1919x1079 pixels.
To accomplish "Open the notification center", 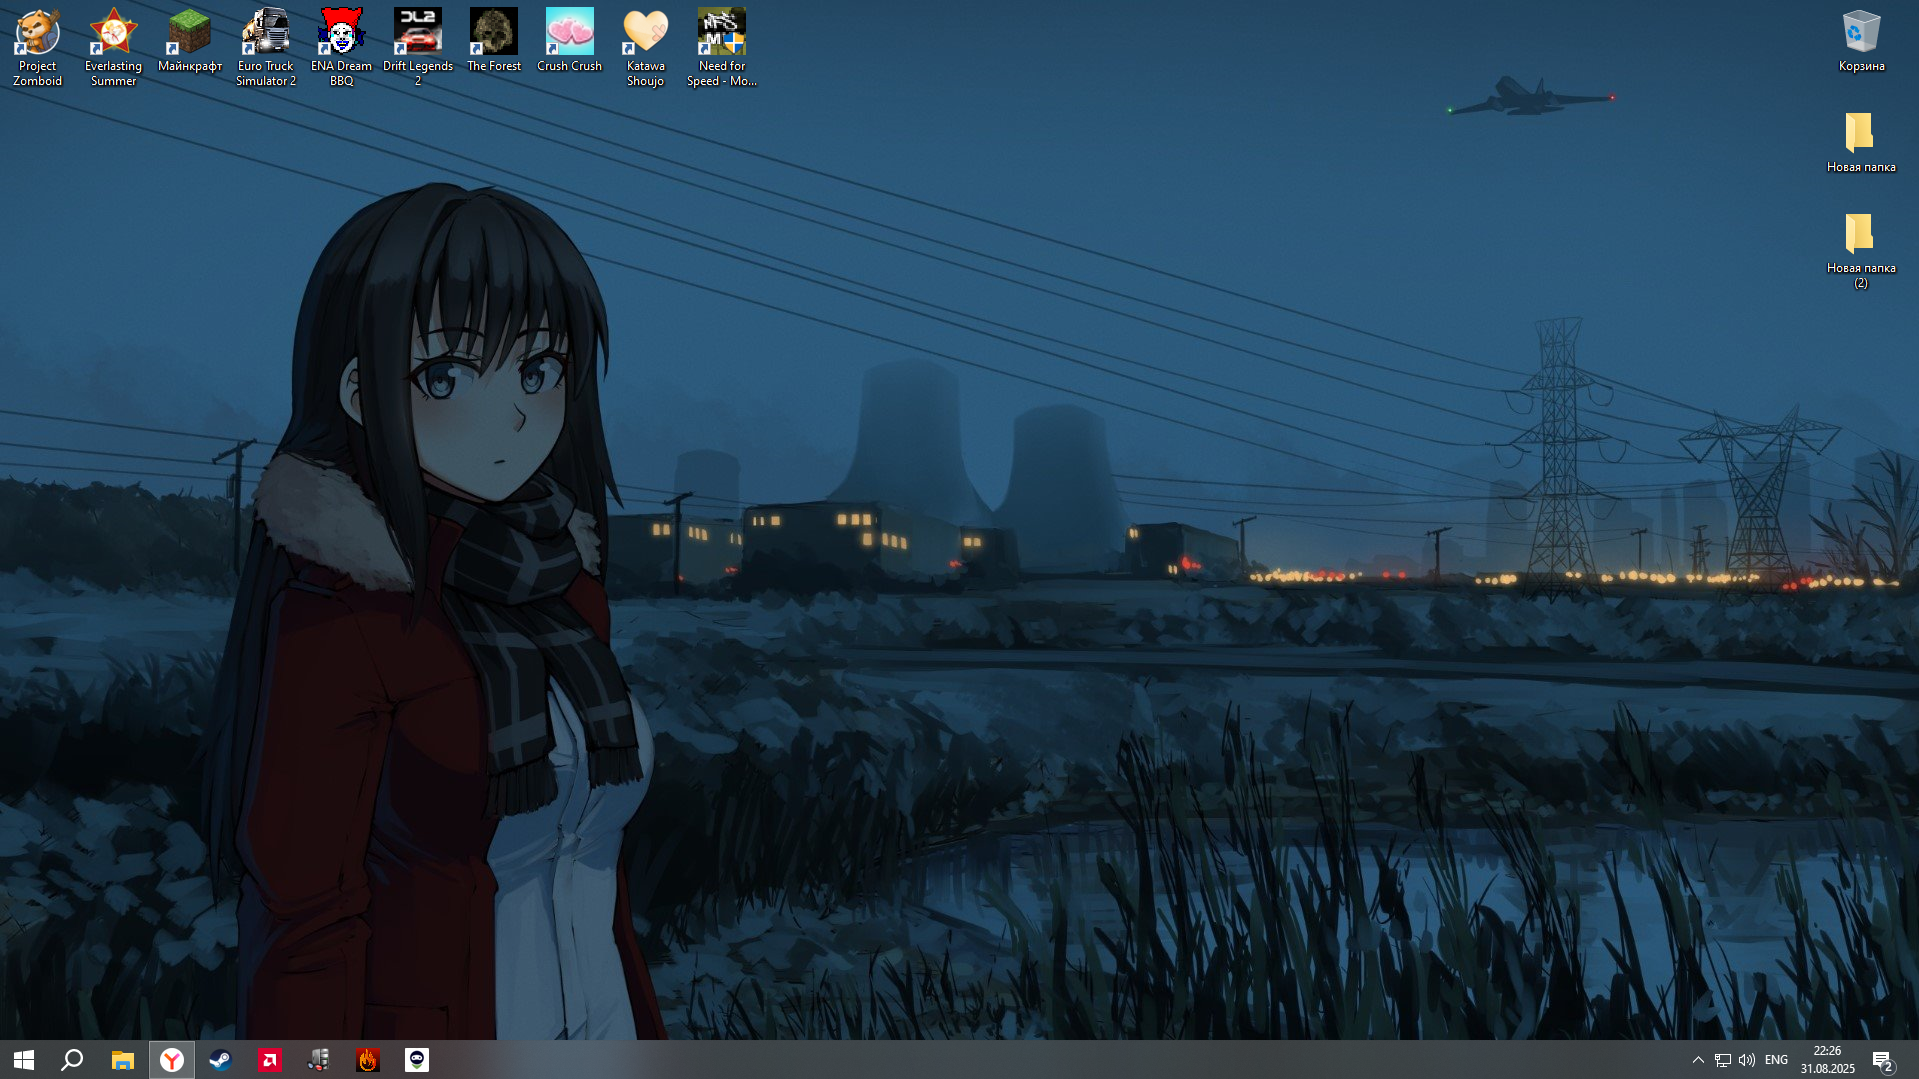I will [1884, 1060].
